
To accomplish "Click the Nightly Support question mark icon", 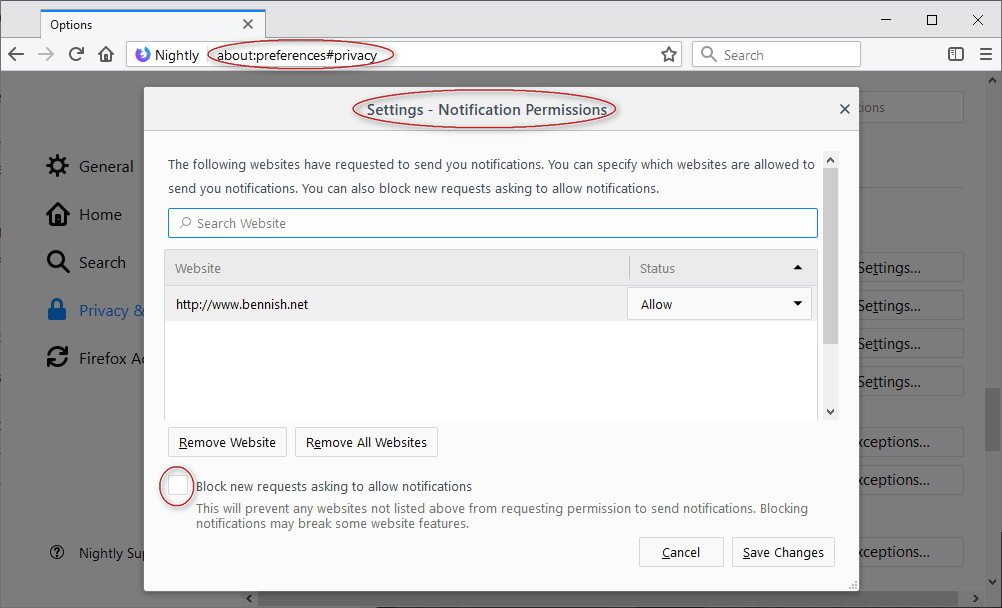I will 57,552.
